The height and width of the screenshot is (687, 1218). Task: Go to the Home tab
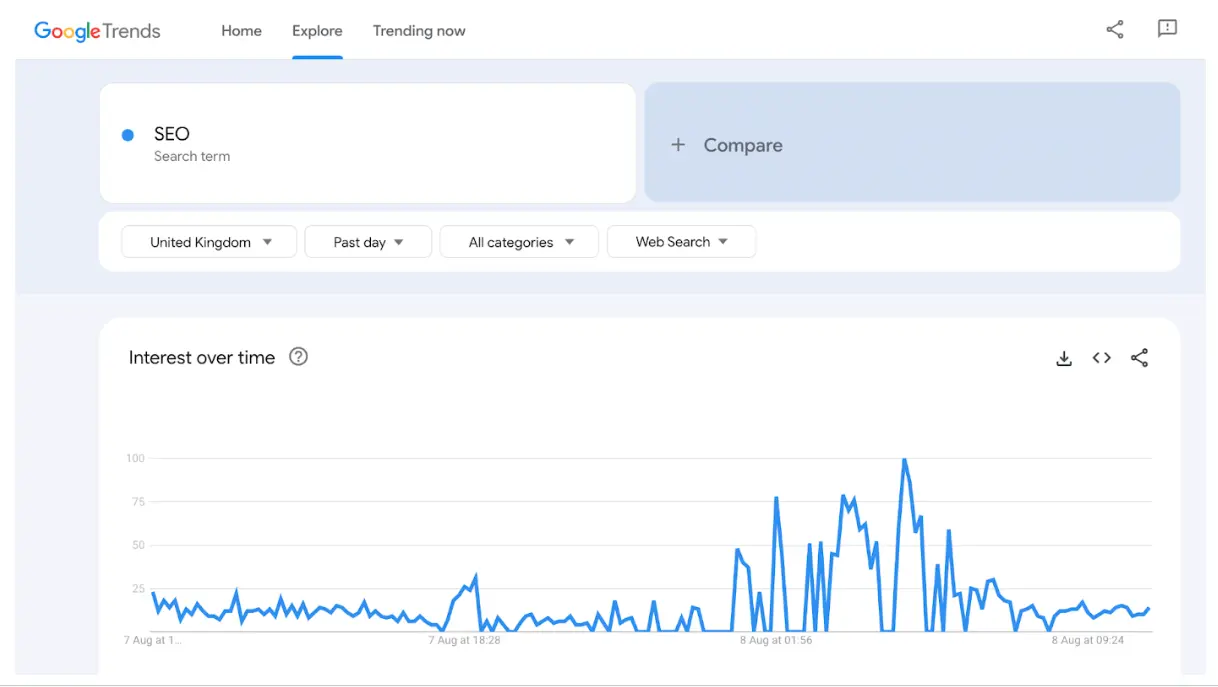[x=241, y=31]
